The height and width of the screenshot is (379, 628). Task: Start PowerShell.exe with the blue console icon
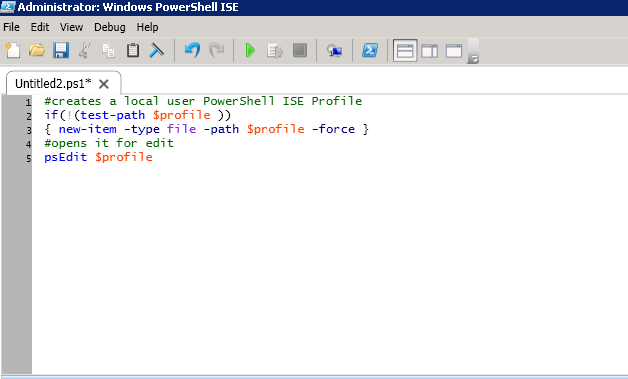370,50
